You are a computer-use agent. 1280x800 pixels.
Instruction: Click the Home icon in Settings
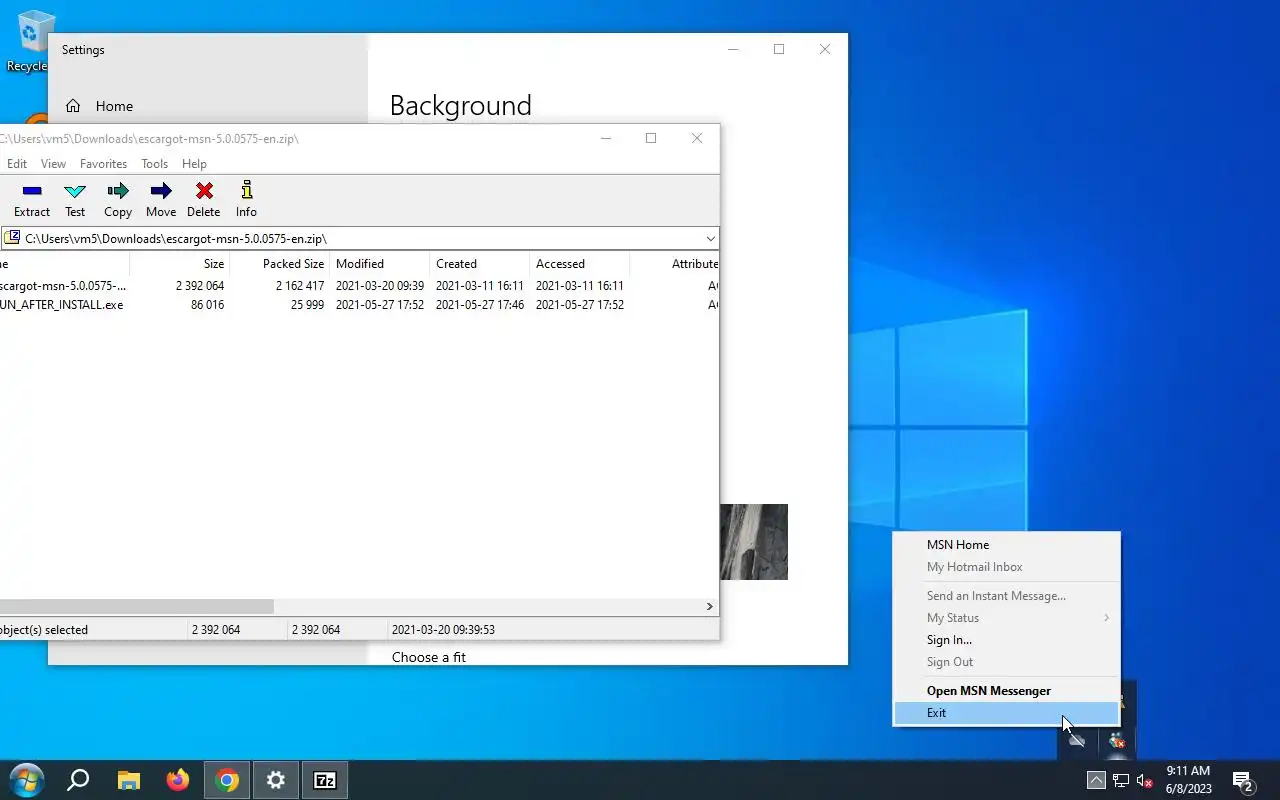click(x=73, y=106)
